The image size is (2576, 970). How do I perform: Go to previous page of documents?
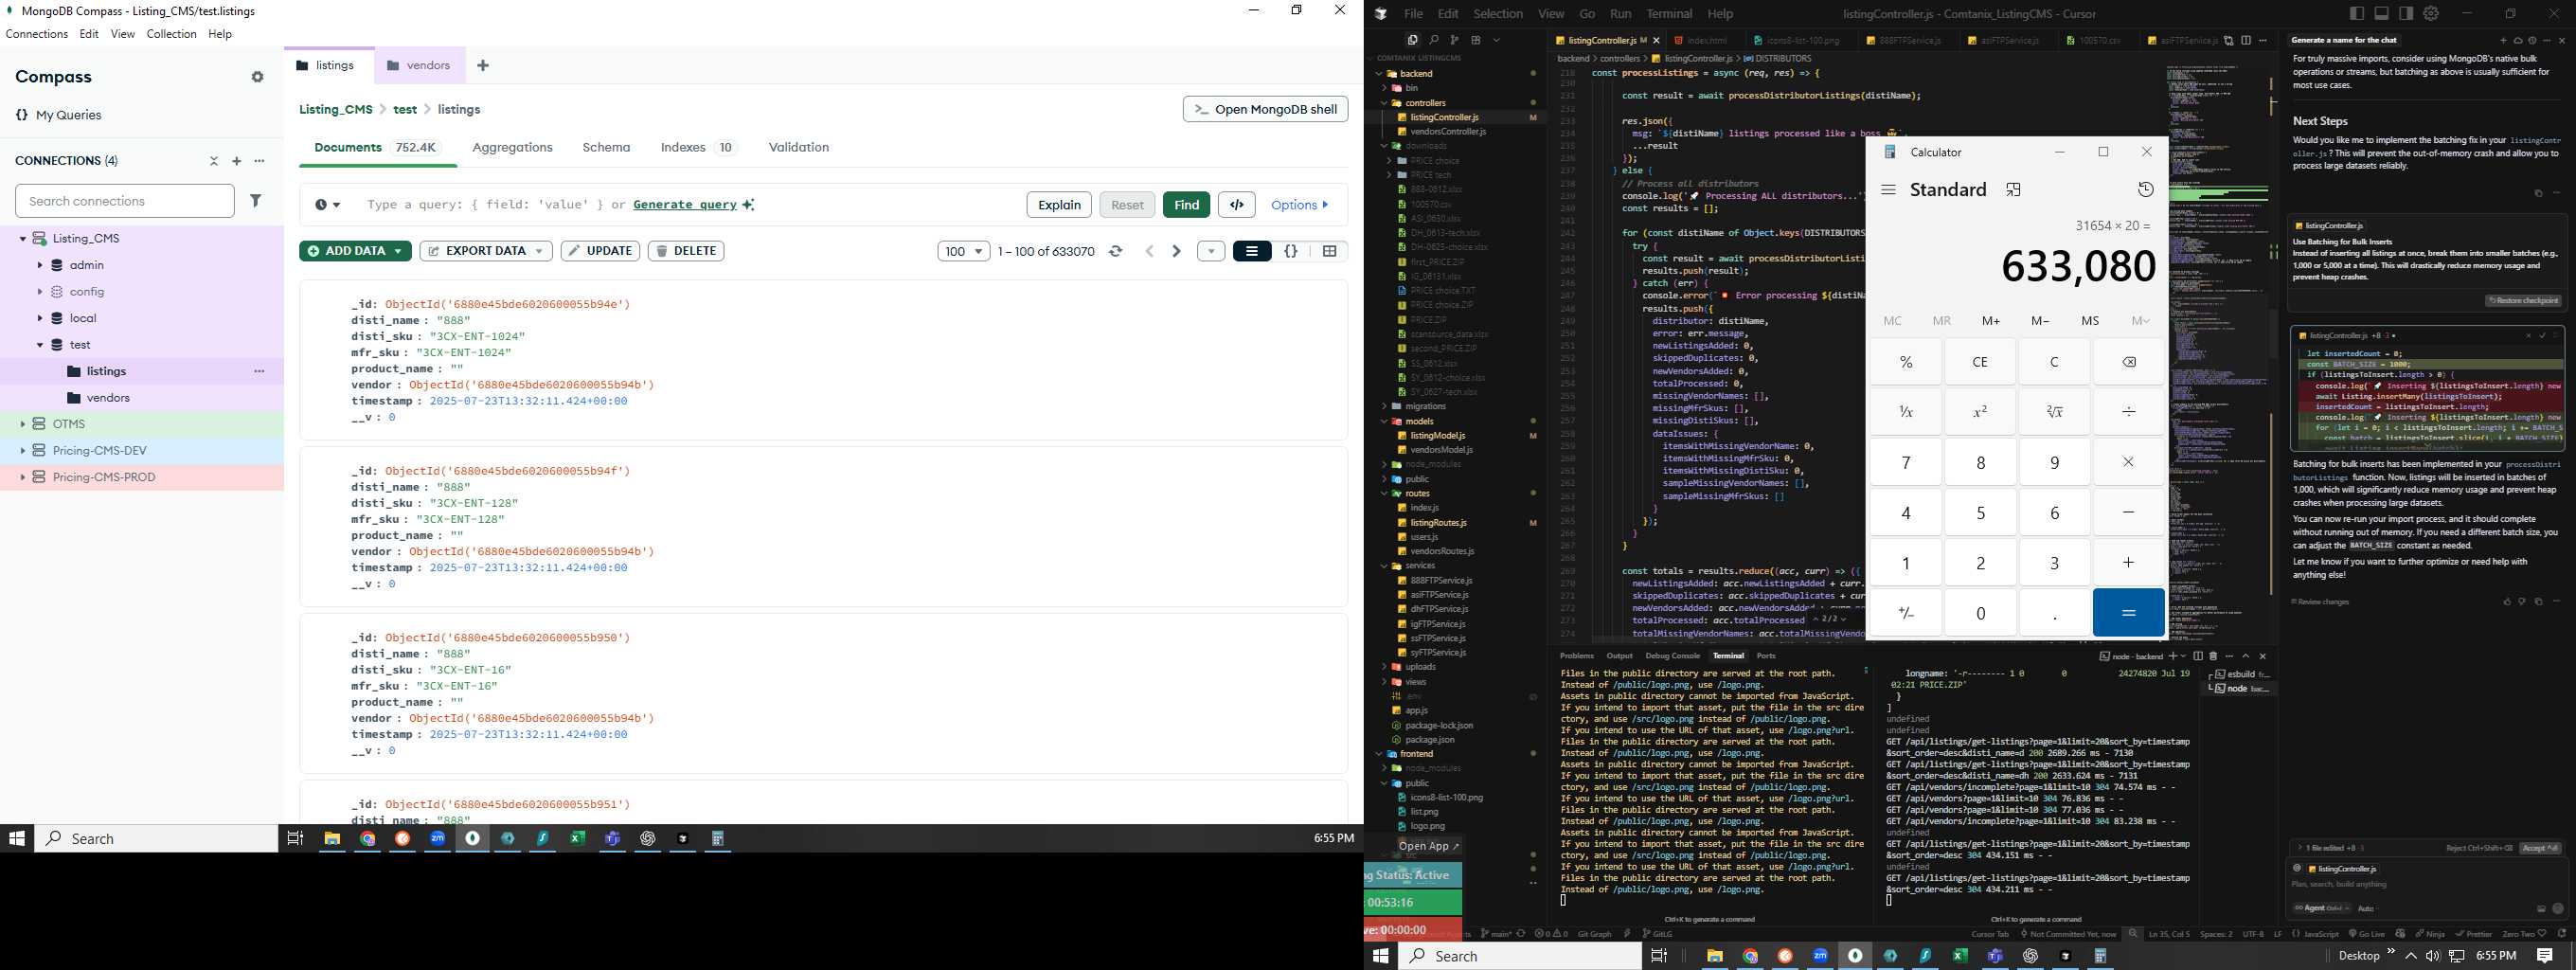pos(1149,251)
